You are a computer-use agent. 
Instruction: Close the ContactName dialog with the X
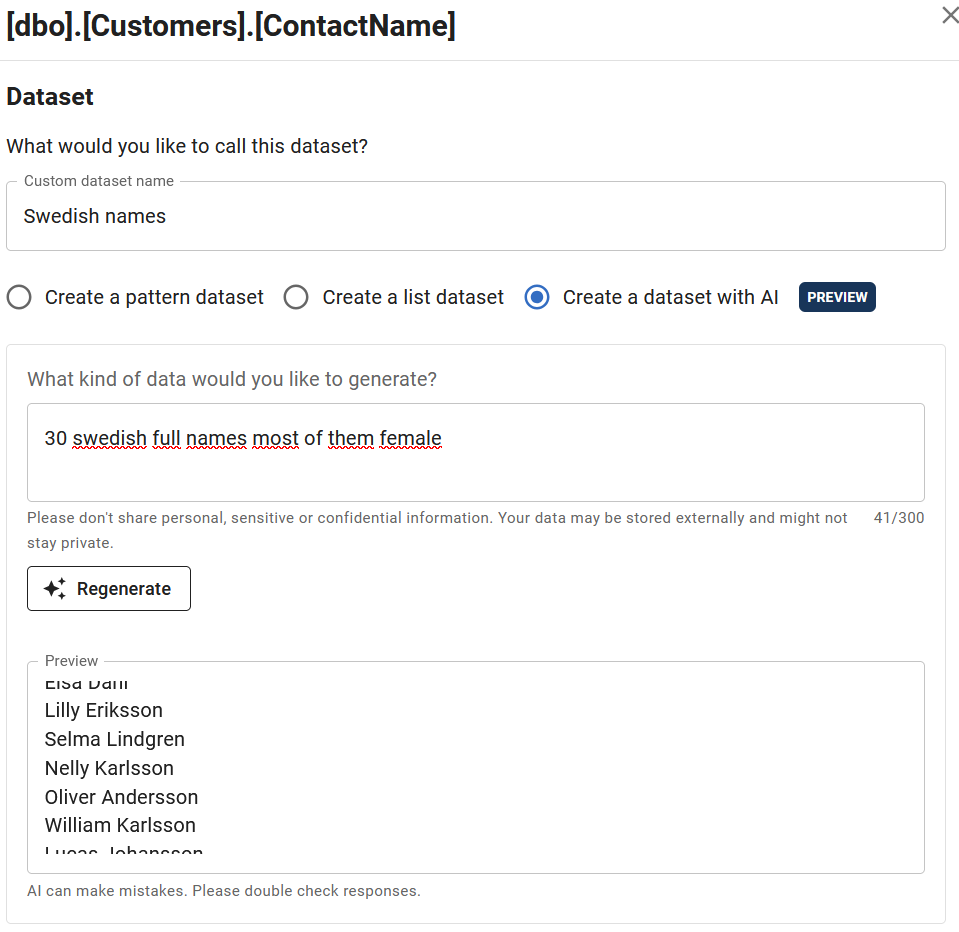(x=950, y=16)
